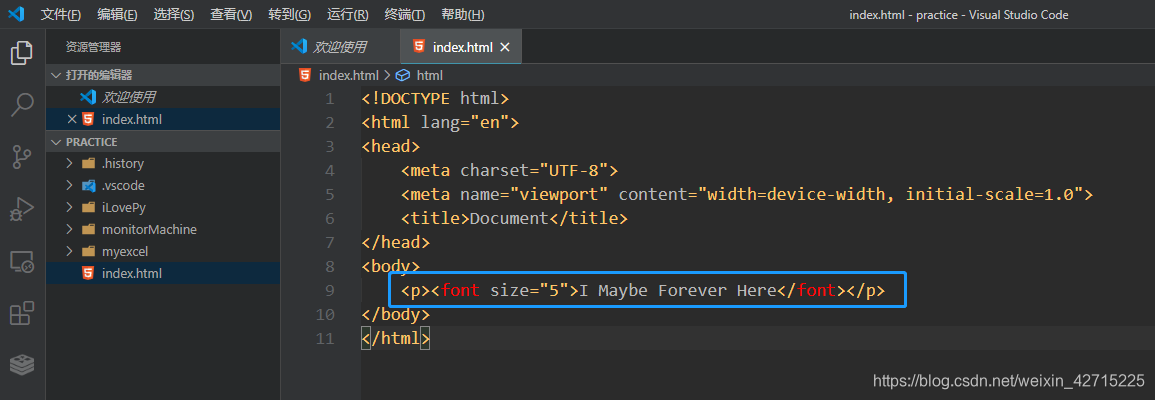Close the index.html editor tab
This screenshot has height=400, width=1155.
click(x=505, y=47)
